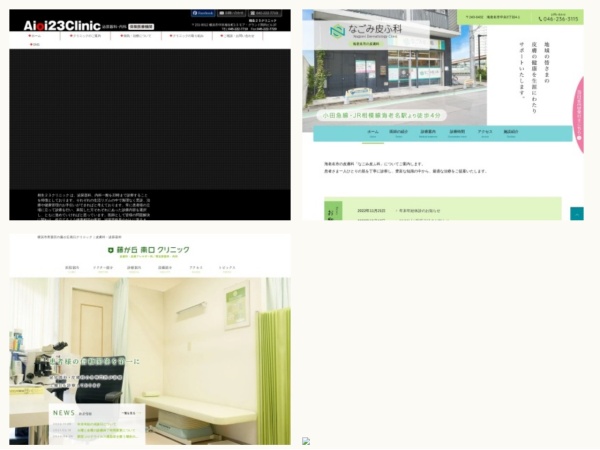Select アクセス in the 藤が丘 clinic nav
This screenshot has width=600, height=450.
196,269
